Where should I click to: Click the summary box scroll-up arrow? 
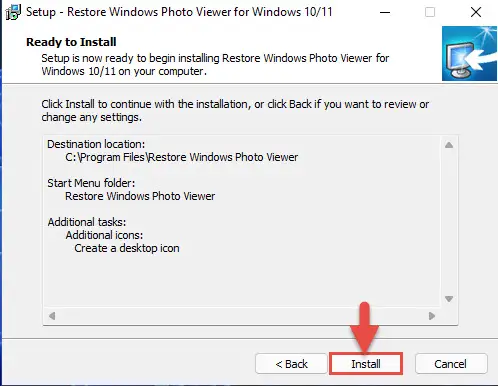pyautogui.click(x=449, y=145)
